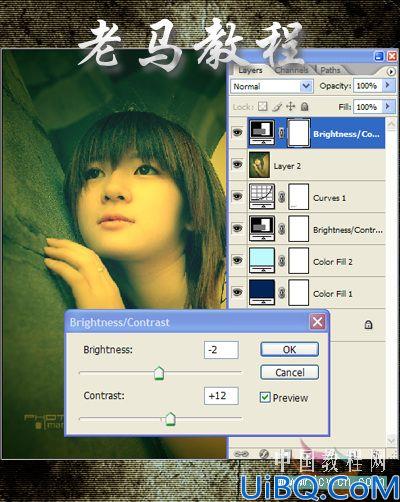
Task: Switch to the Paths tab
Action: (x=330, y=70)
